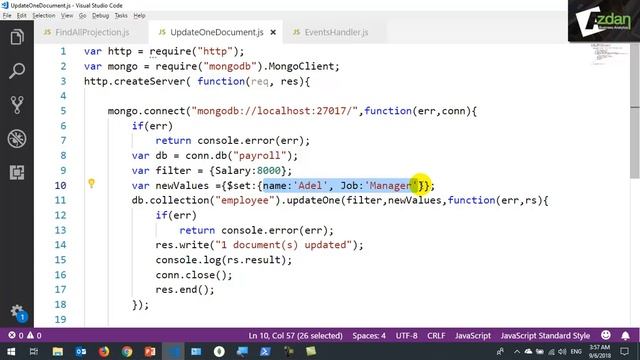Open the Edit menu
Image resolution: width=640 pixels, height=360 pixels.
(22, 16)
